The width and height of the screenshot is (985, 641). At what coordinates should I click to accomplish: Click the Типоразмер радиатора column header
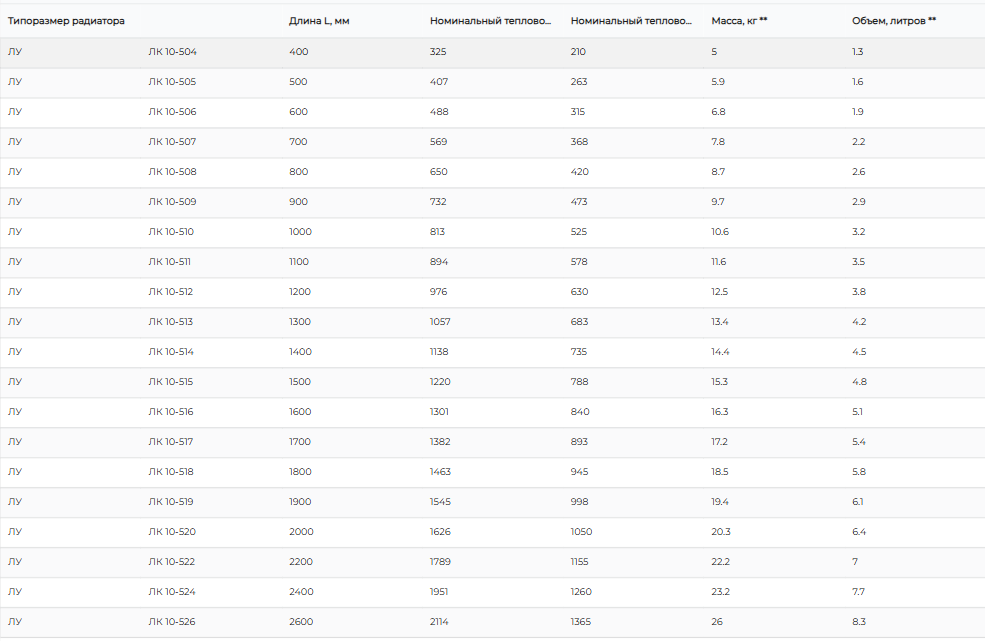point(67,21)
